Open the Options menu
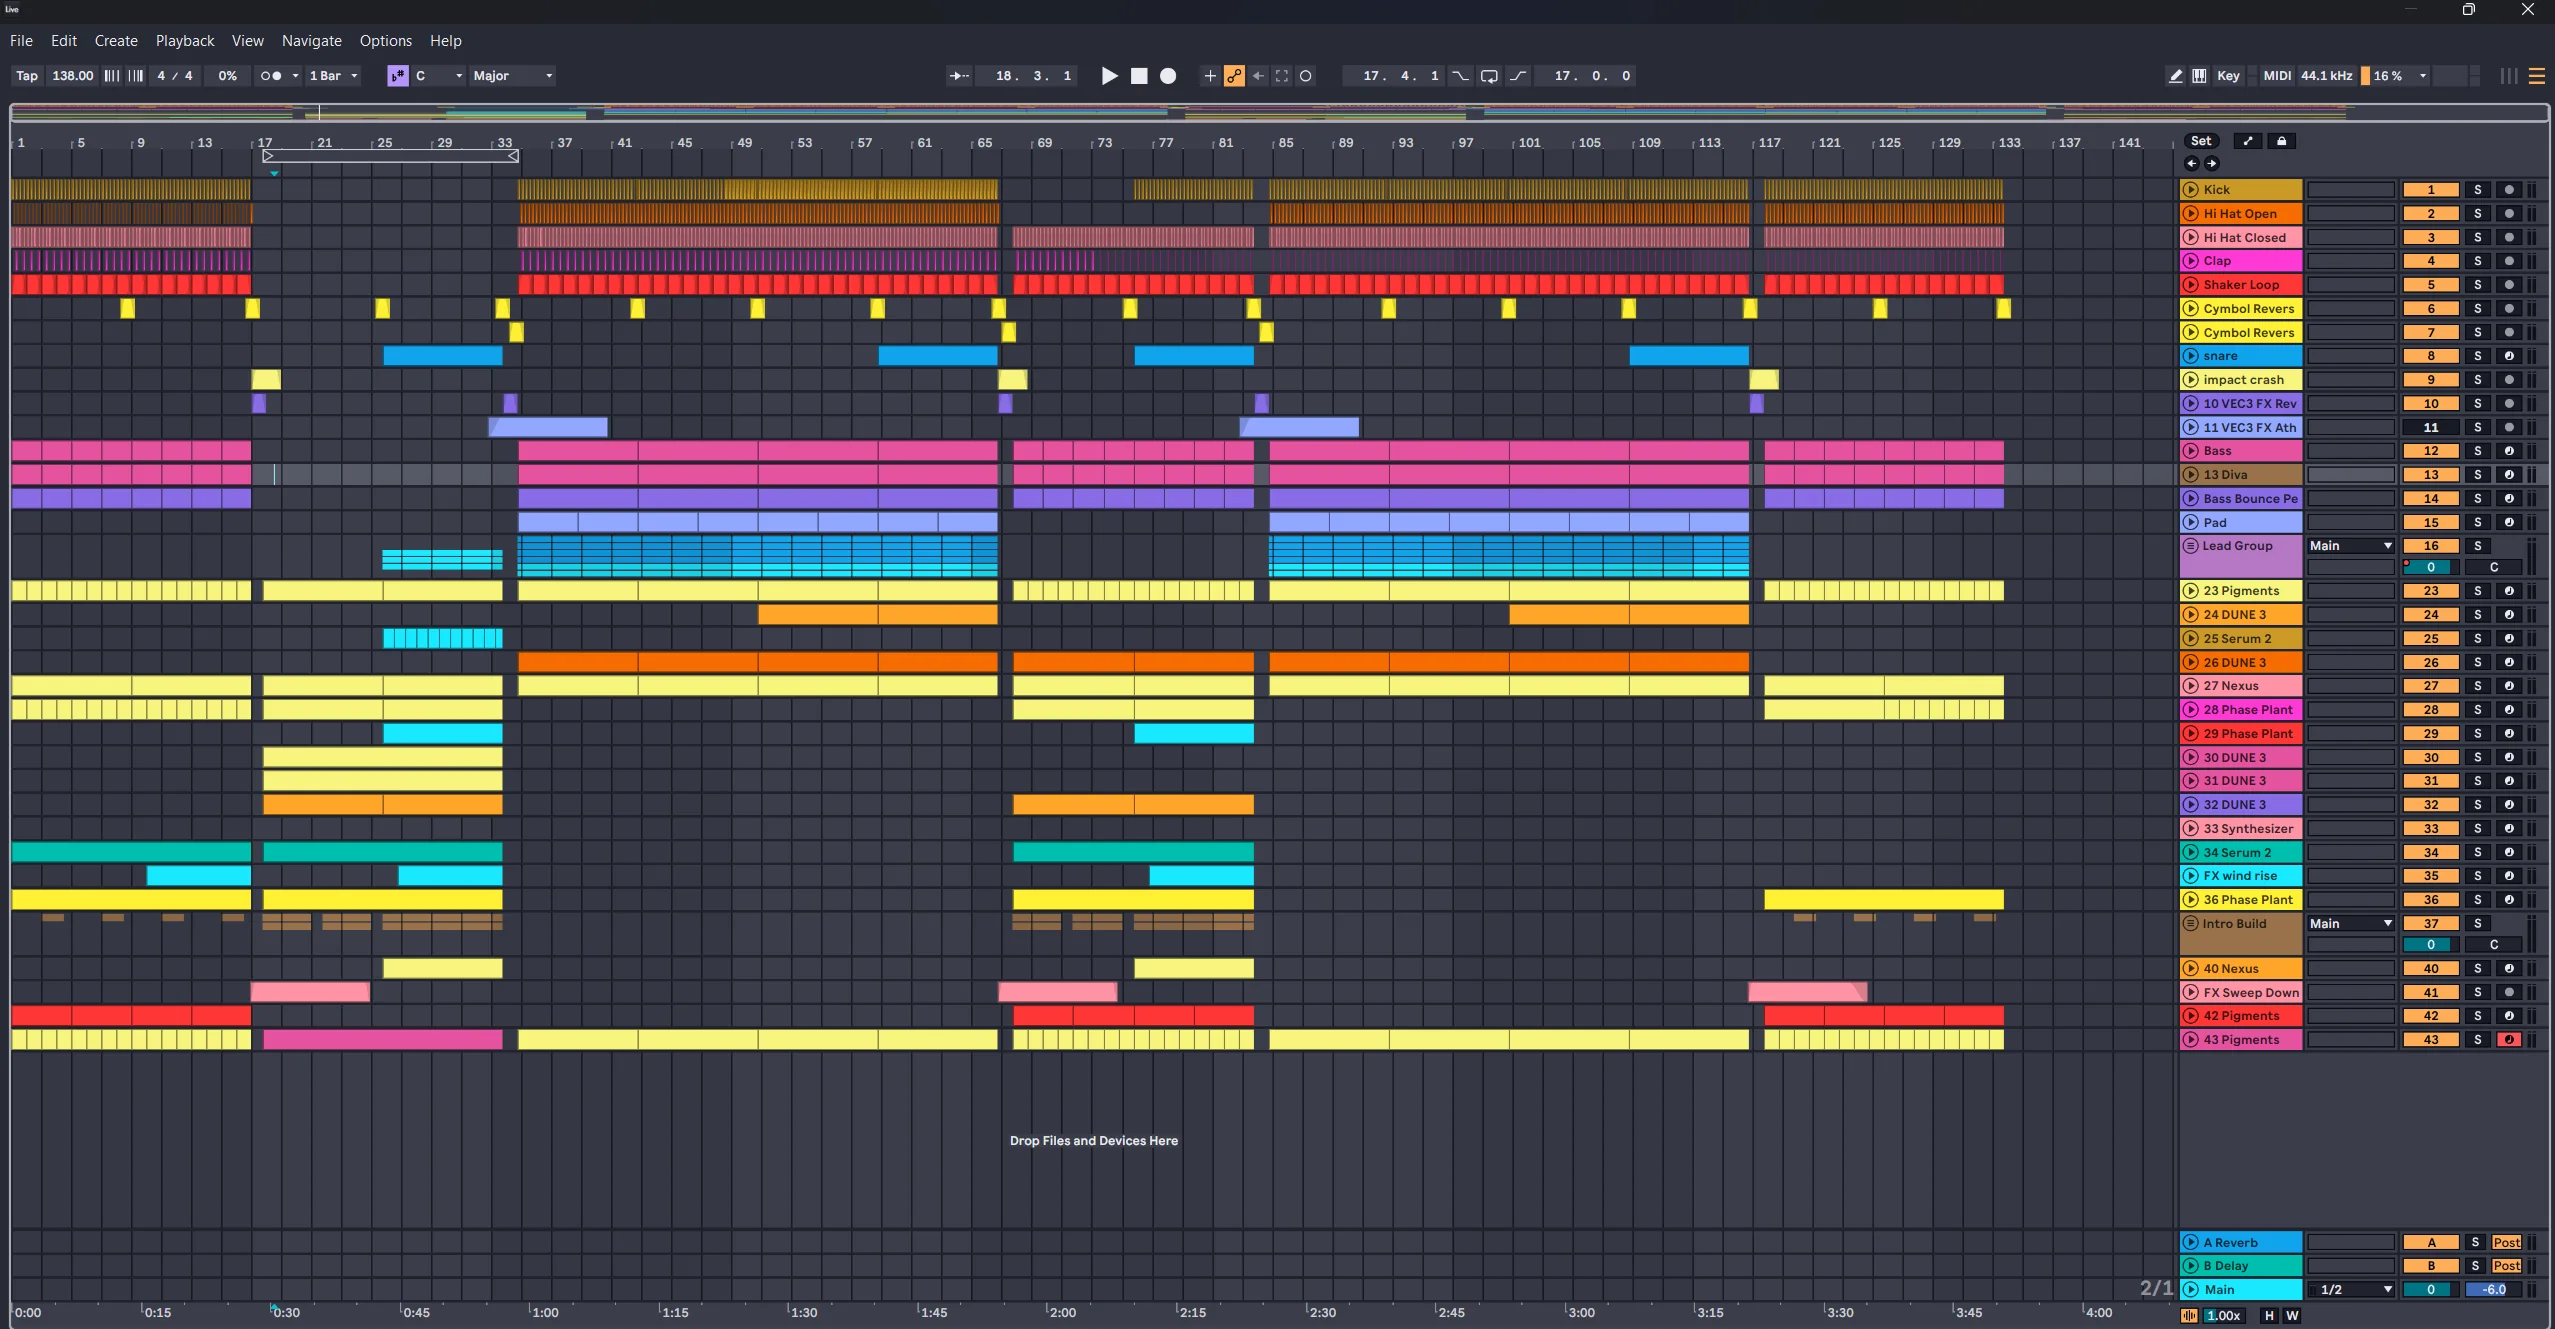Screen dimensions: 2555x1329 pos(384,41)
